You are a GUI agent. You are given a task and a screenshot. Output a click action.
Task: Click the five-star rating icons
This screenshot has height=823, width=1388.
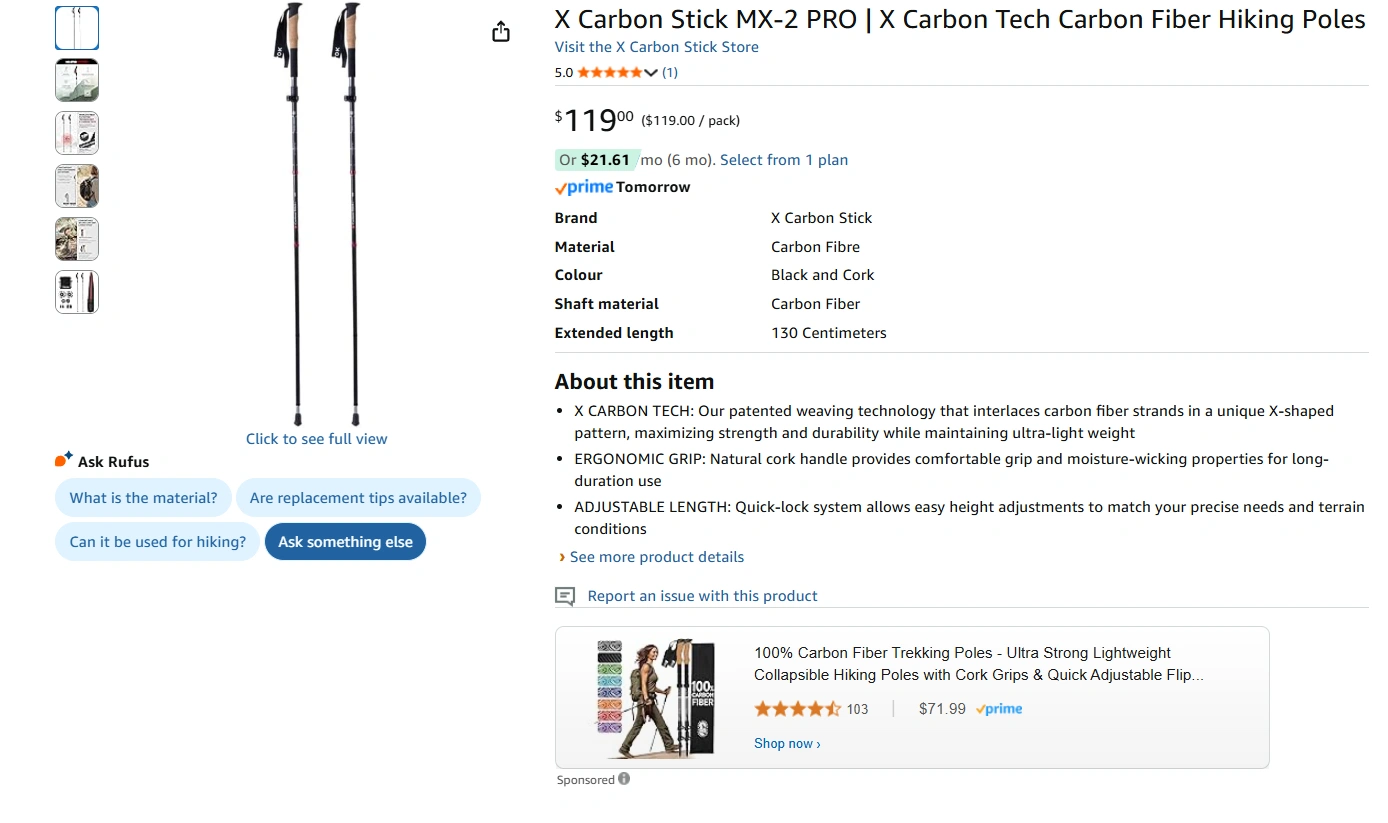[x=610, y=72]
